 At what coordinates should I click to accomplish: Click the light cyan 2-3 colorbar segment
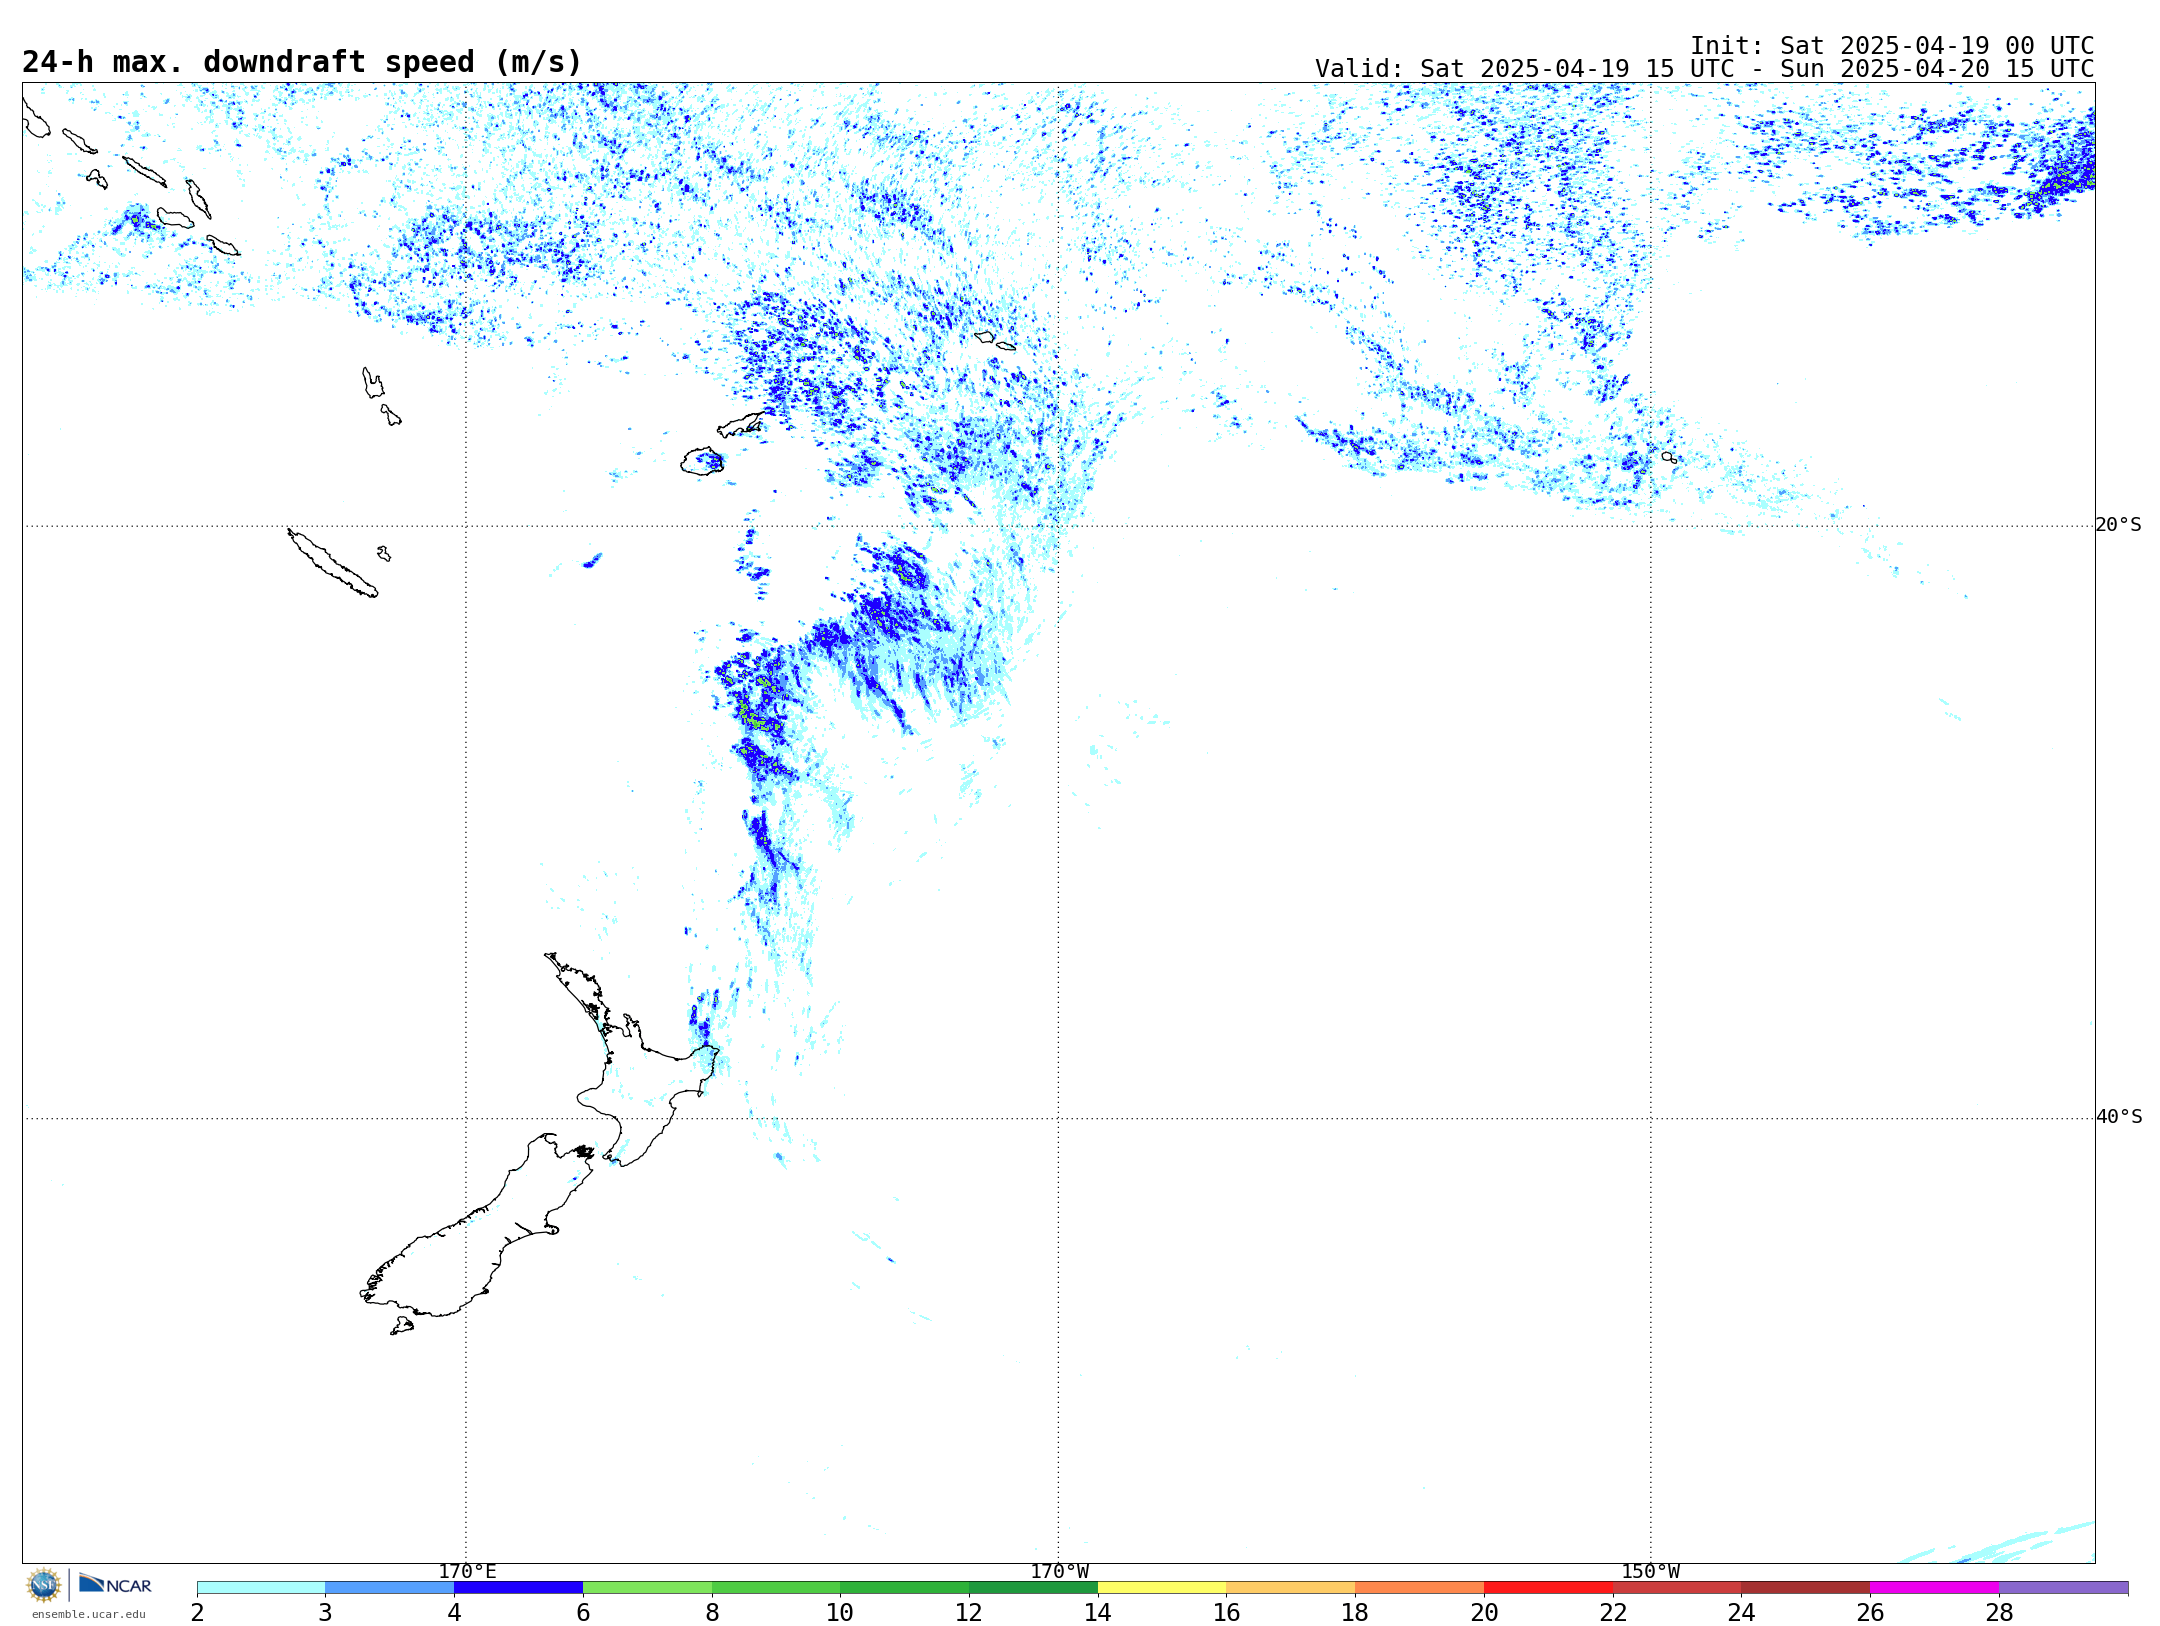tap(261, 1588)
